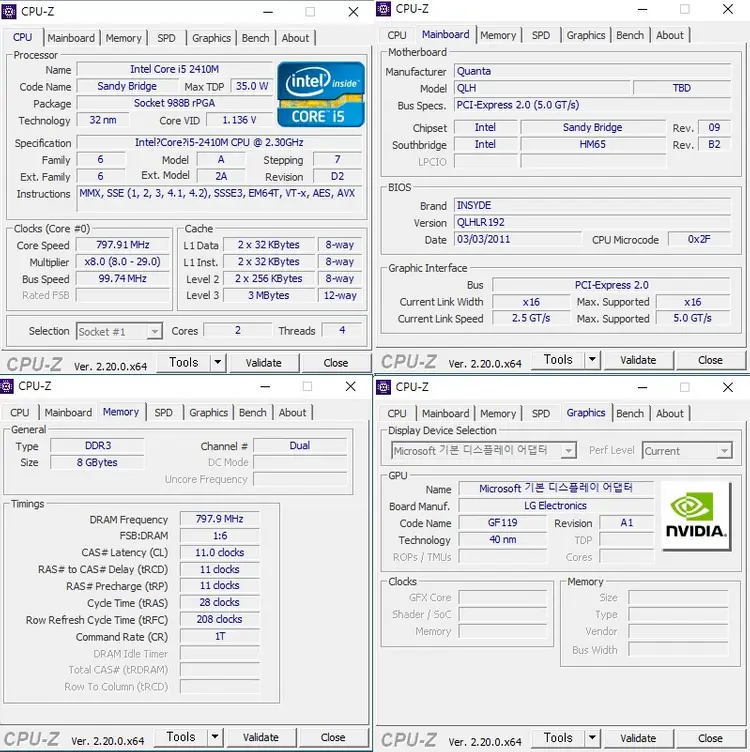
Task: Open About tab in CPU window
Action: 295,38
